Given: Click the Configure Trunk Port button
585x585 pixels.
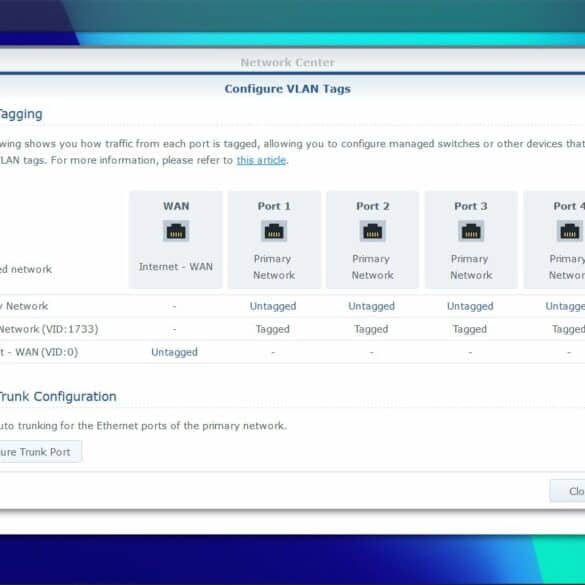Looking at the screenshot, I should [40, 452].
